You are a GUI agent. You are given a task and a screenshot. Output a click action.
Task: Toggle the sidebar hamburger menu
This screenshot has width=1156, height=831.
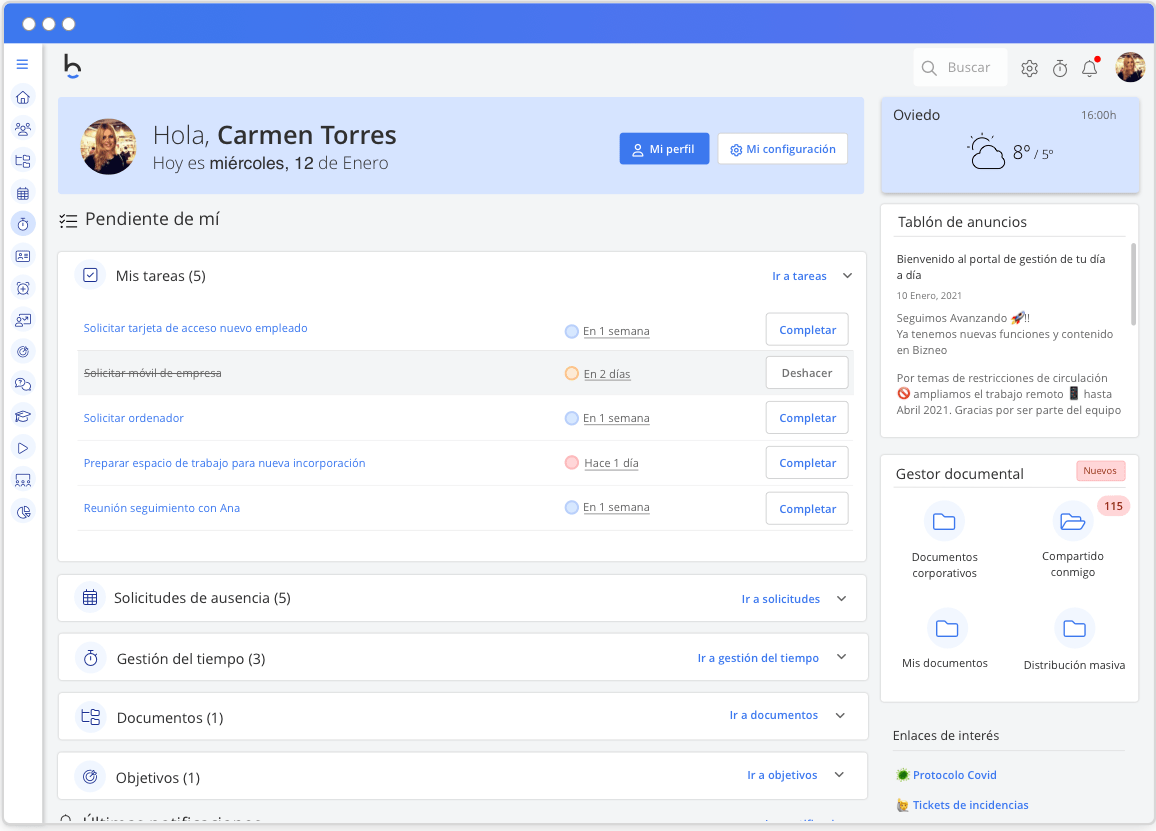pyautogui.click(x=22, y=63)
